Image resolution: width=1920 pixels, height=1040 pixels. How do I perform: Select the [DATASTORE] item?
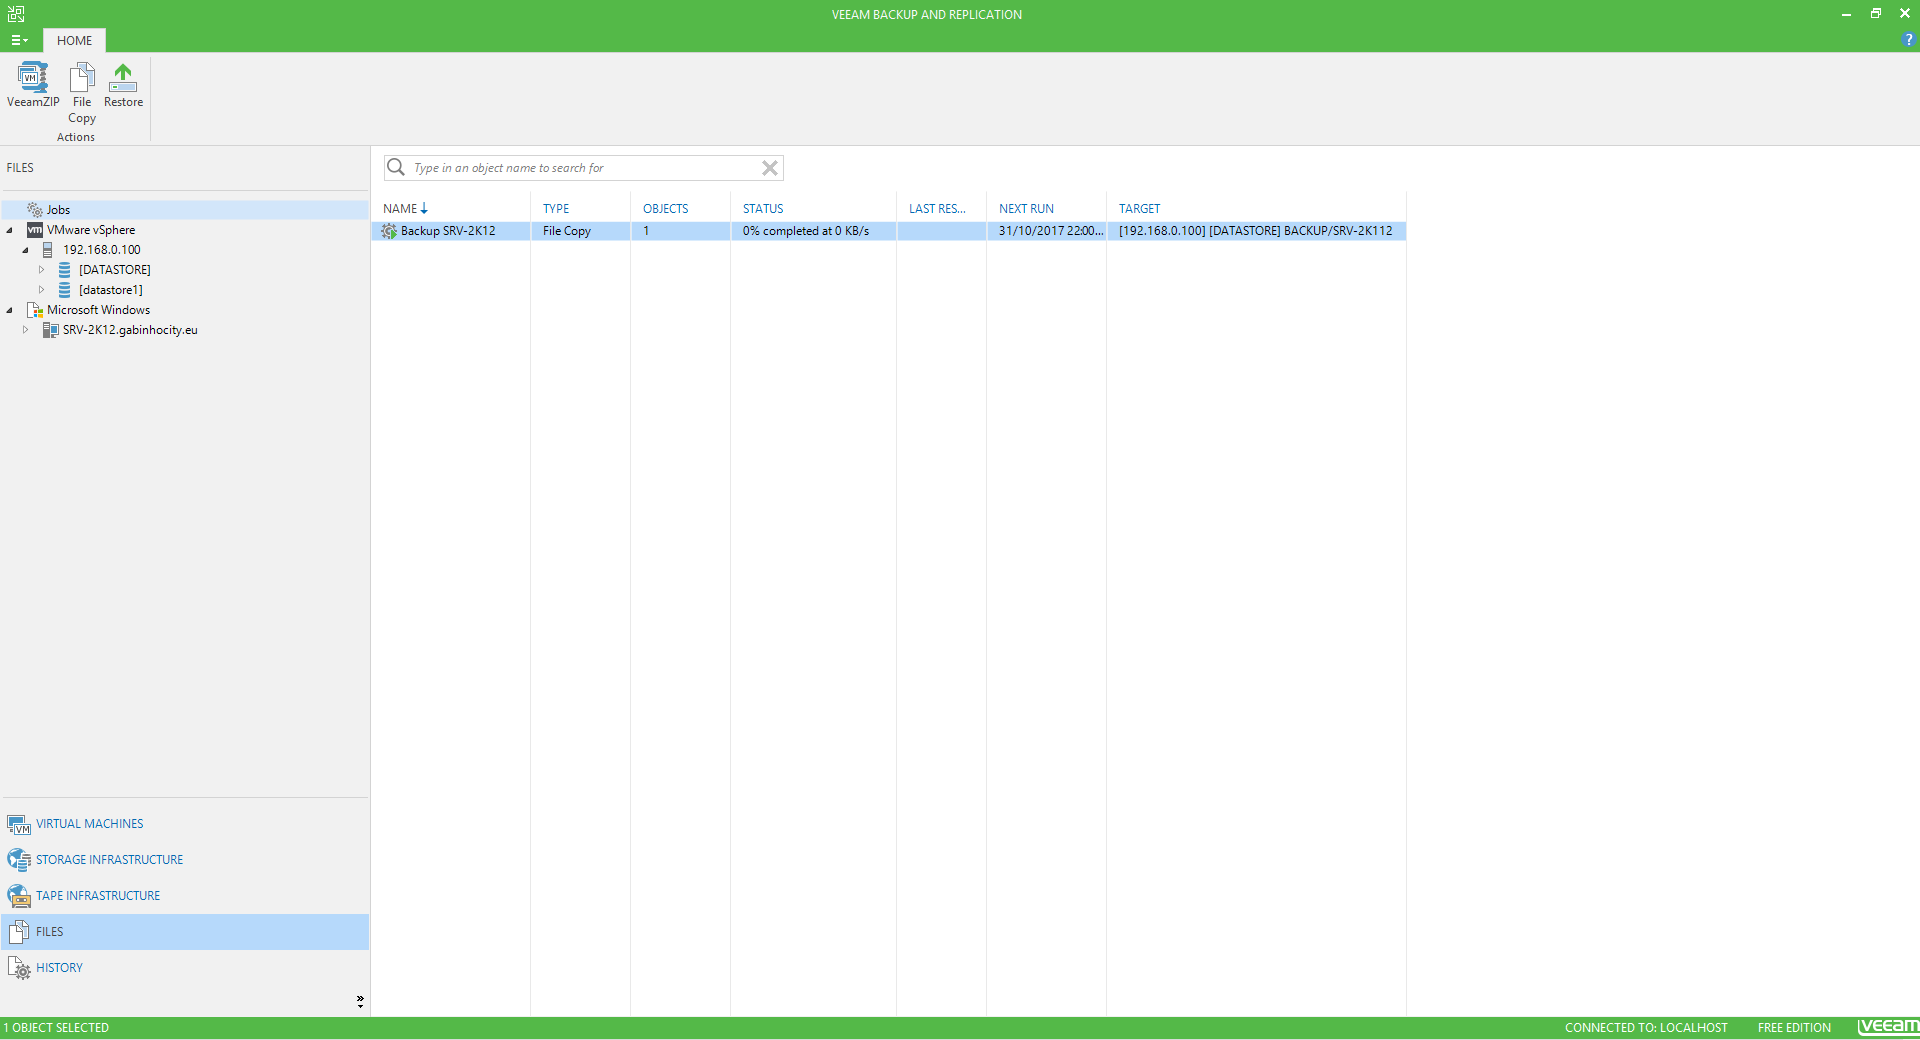coord(115,270)
